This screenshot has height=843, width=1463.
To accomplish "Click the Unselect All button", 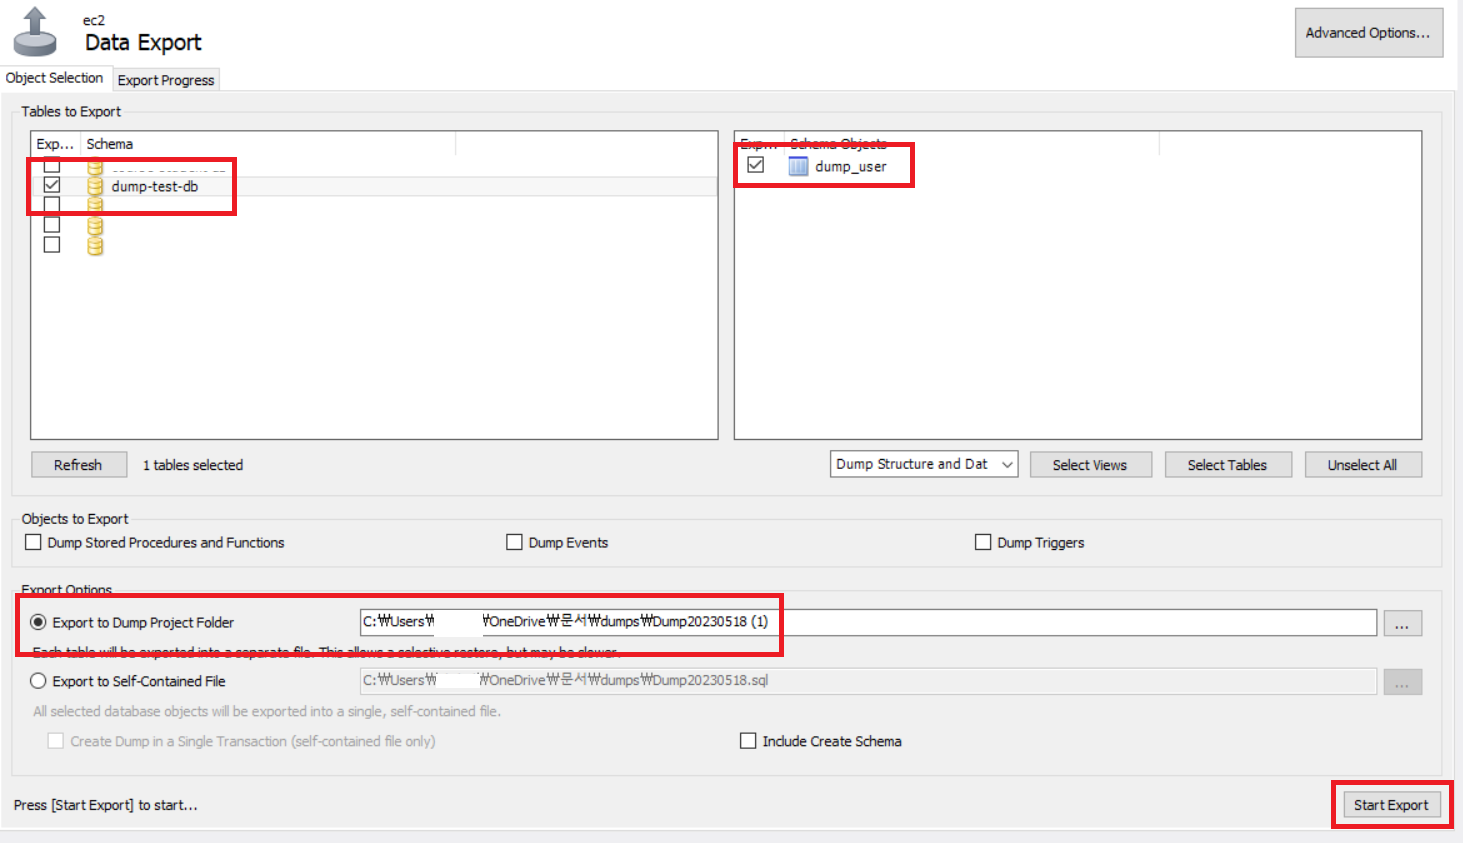I will point(1362,465).
